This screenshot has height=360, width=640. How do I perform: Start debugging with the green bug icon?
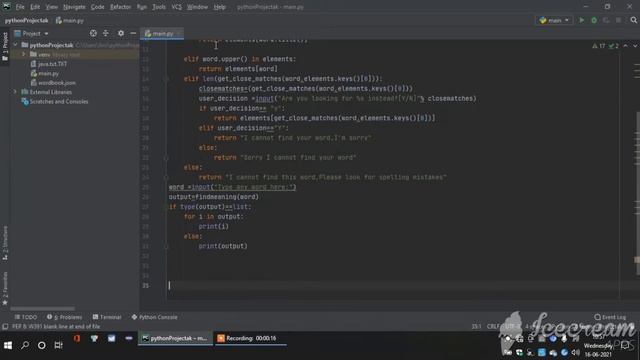point(594,20)
